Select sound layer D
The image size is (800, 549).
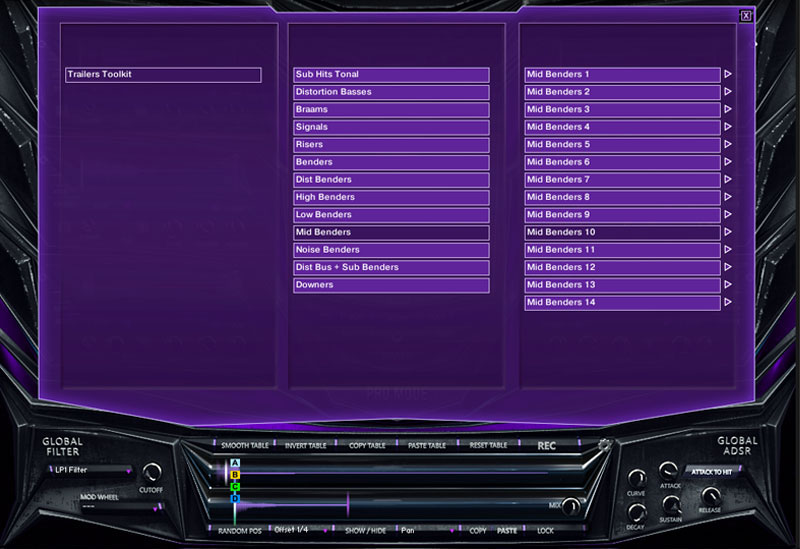click(235, 498)
